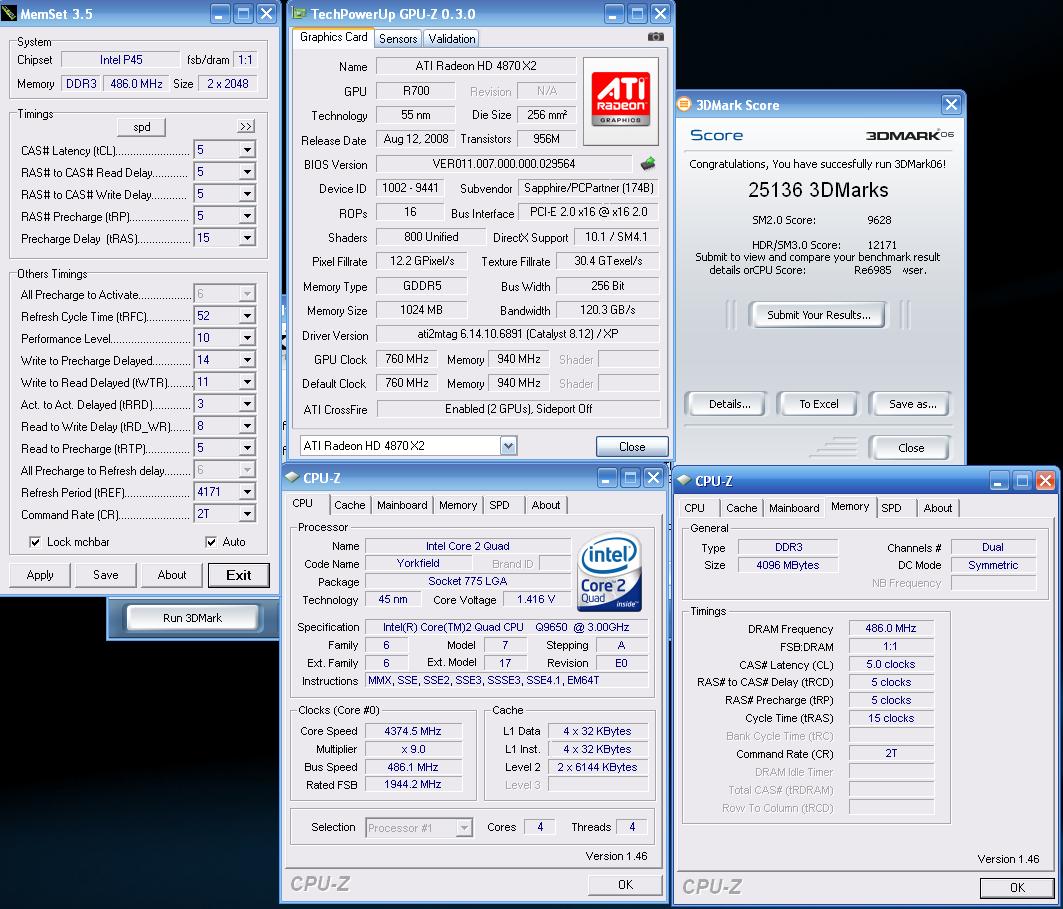Click the Run 3DMark button
Screen dimensions: 1063x909
[x=193, y=618]
